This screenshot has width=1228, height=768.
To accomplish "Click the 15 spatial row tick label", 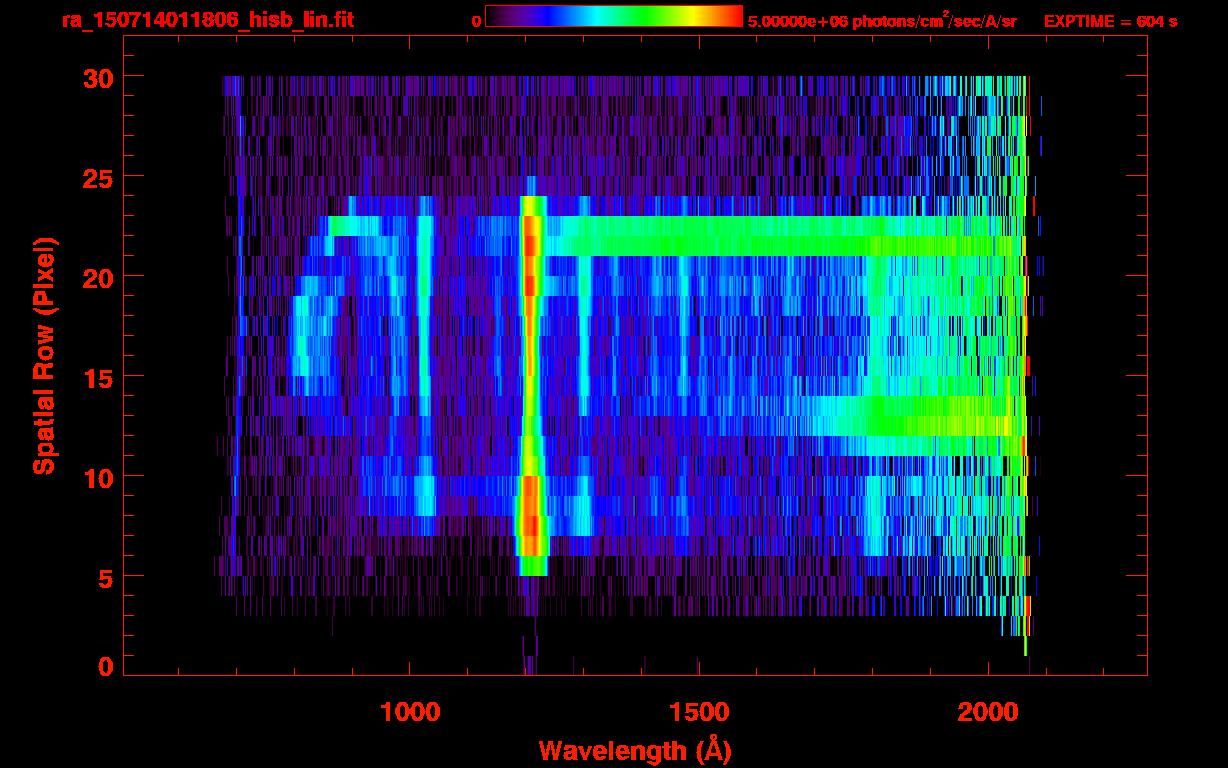I will point(98,376).
